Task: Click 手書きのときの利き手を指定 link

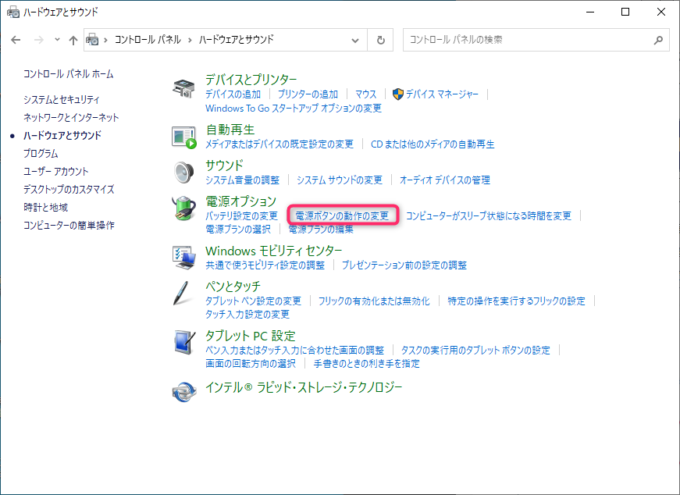Action: tap(366, 364)
